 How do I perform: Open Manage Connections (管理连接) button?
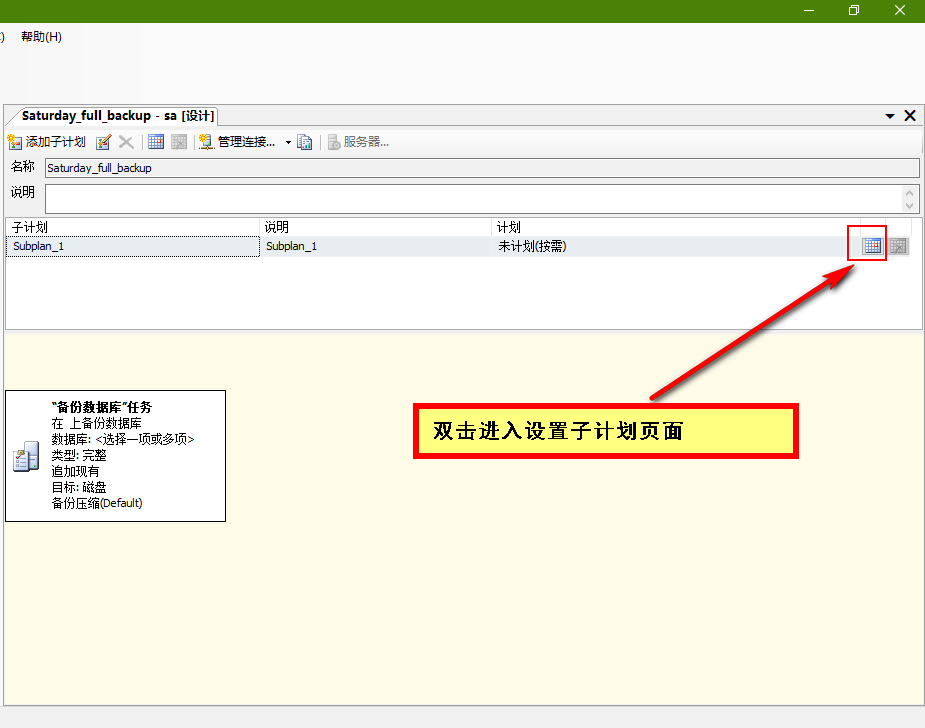point(238,142)
